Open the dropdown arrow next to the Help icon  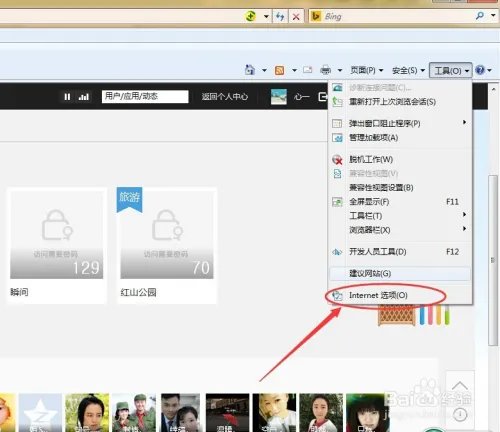pos(489,70)
